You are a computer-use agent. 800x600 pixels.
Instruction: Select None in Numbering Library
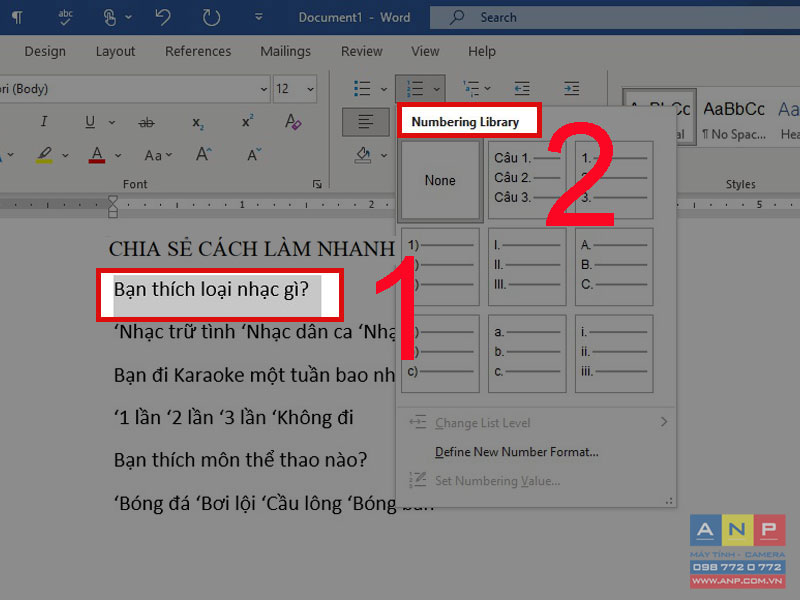point(440,181)
